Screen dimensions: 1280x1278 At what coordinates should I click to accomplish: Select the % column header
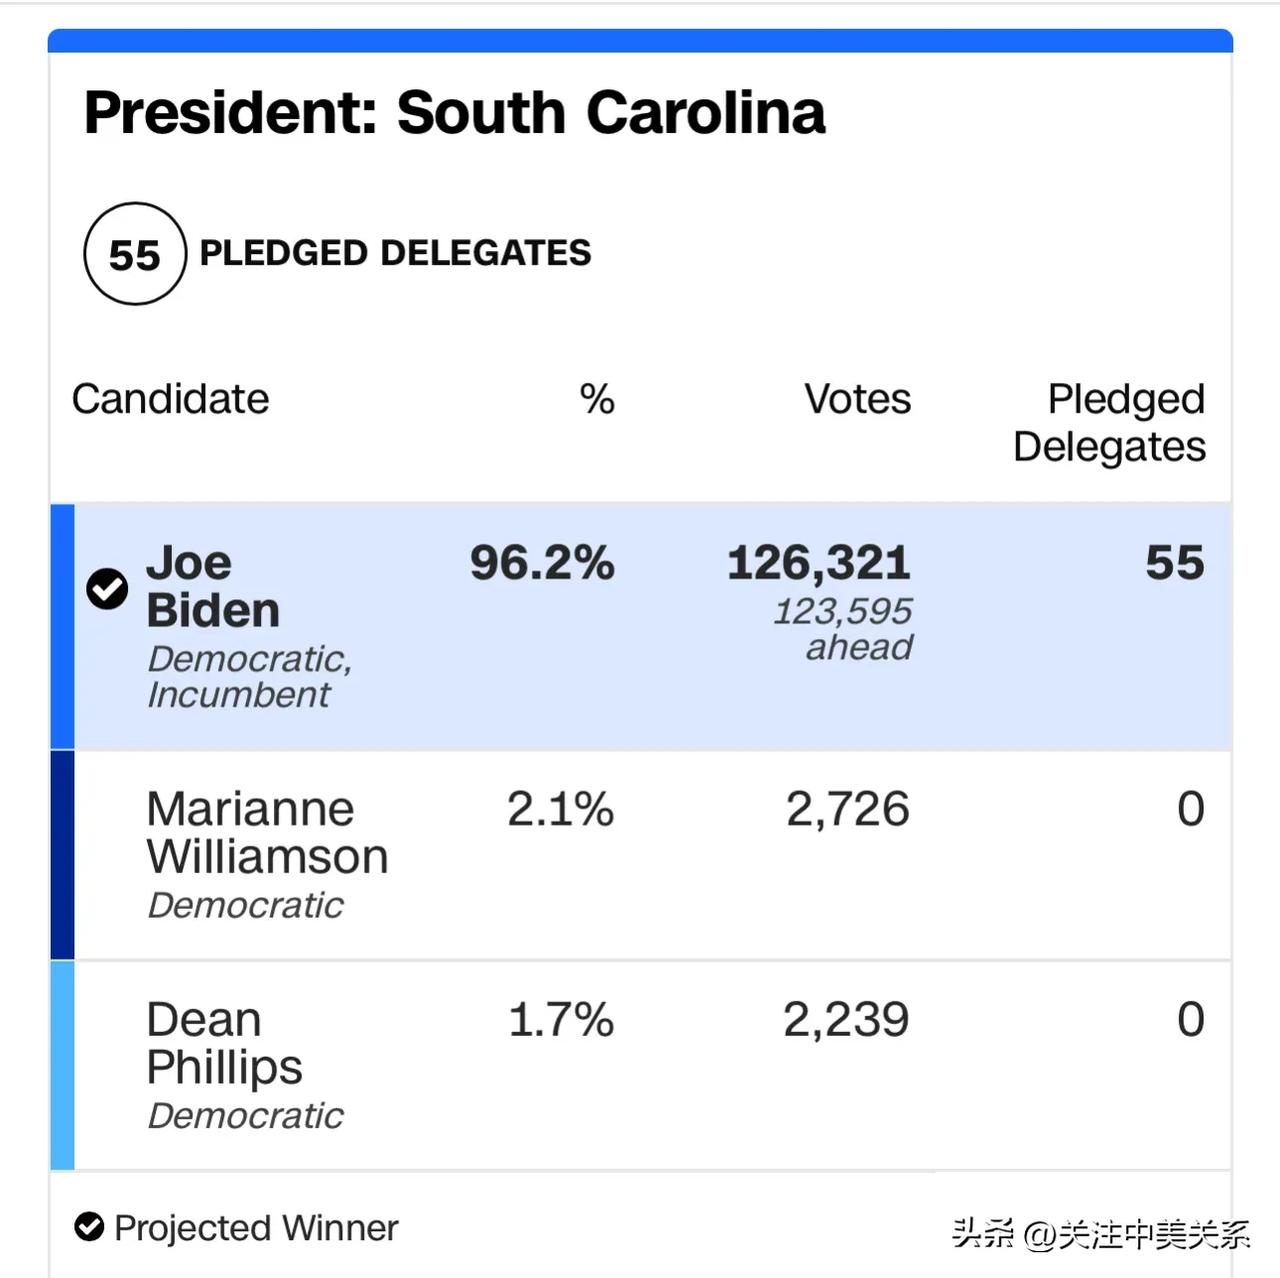[596, 399]
